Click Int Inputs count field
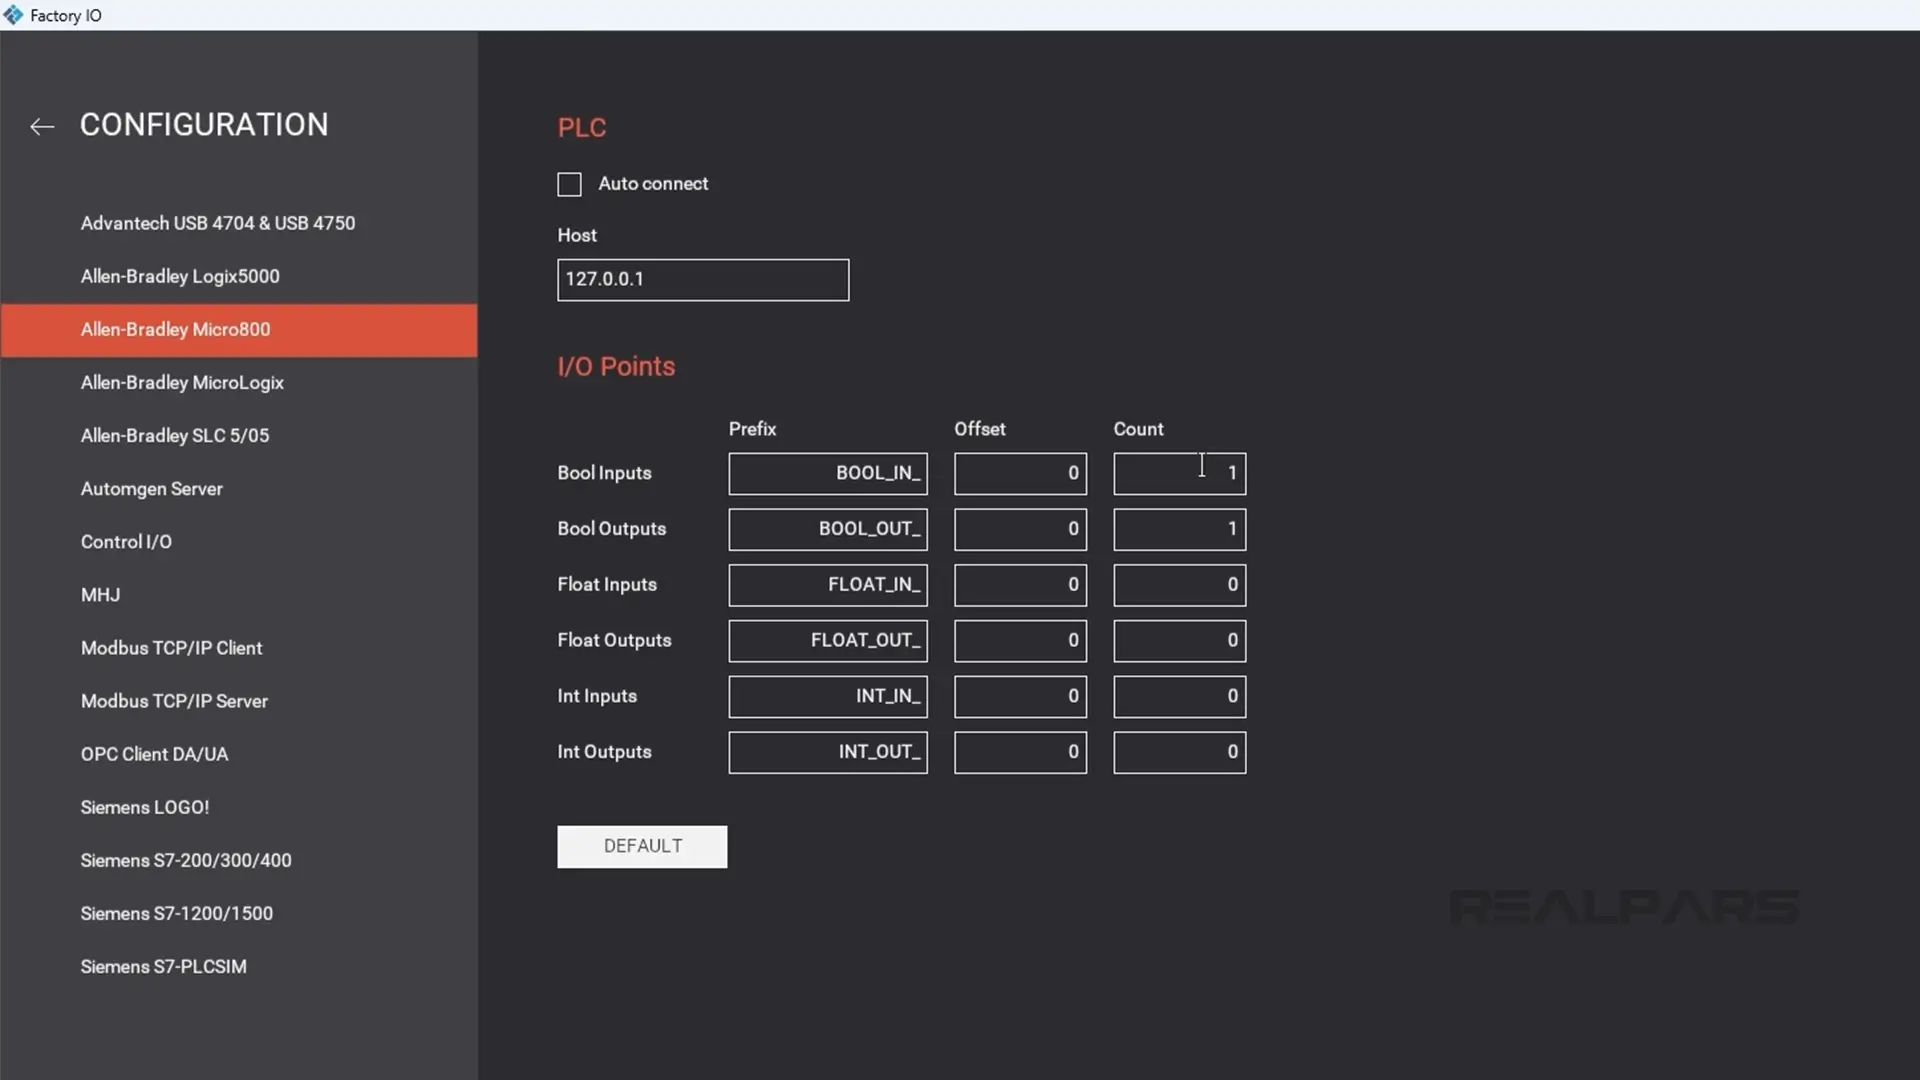The width and height of the screenshot is (1920, 1080). 1180,697
